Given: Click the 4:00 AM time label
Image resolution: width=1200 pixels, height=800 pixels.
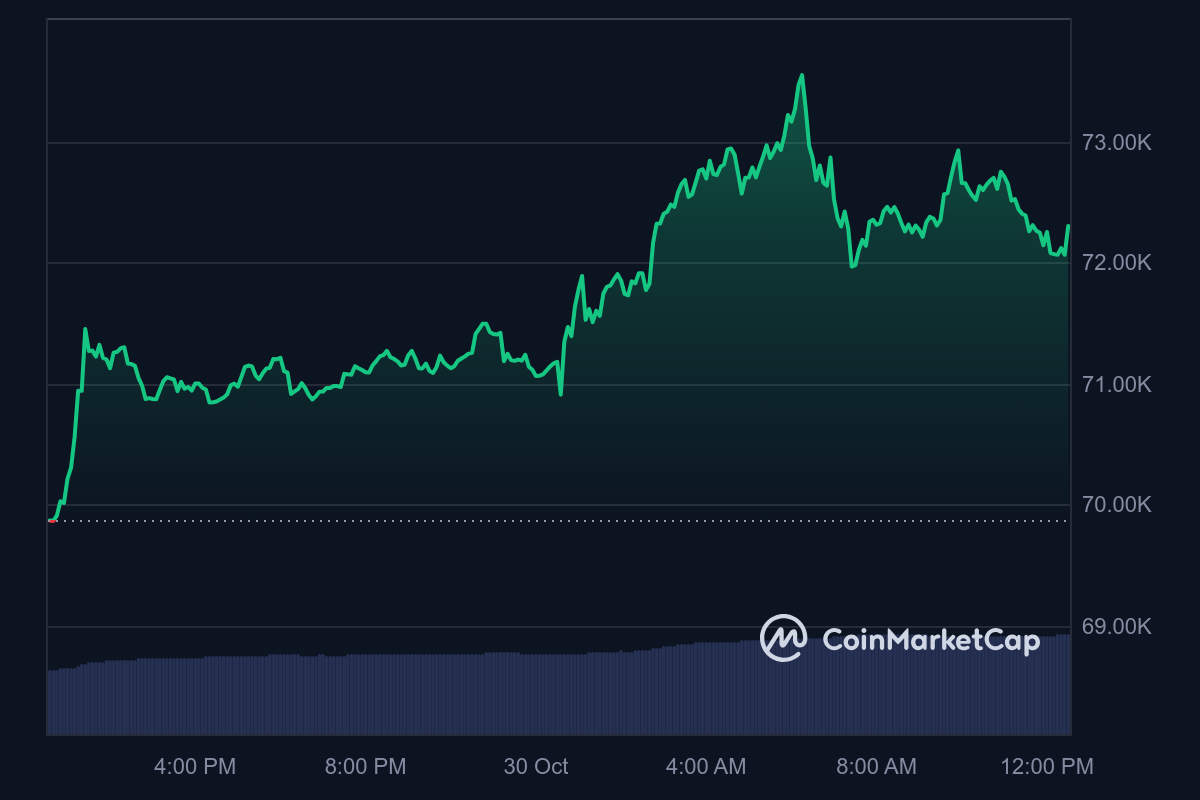Looking at the screenshot, I should click(706, 767).
